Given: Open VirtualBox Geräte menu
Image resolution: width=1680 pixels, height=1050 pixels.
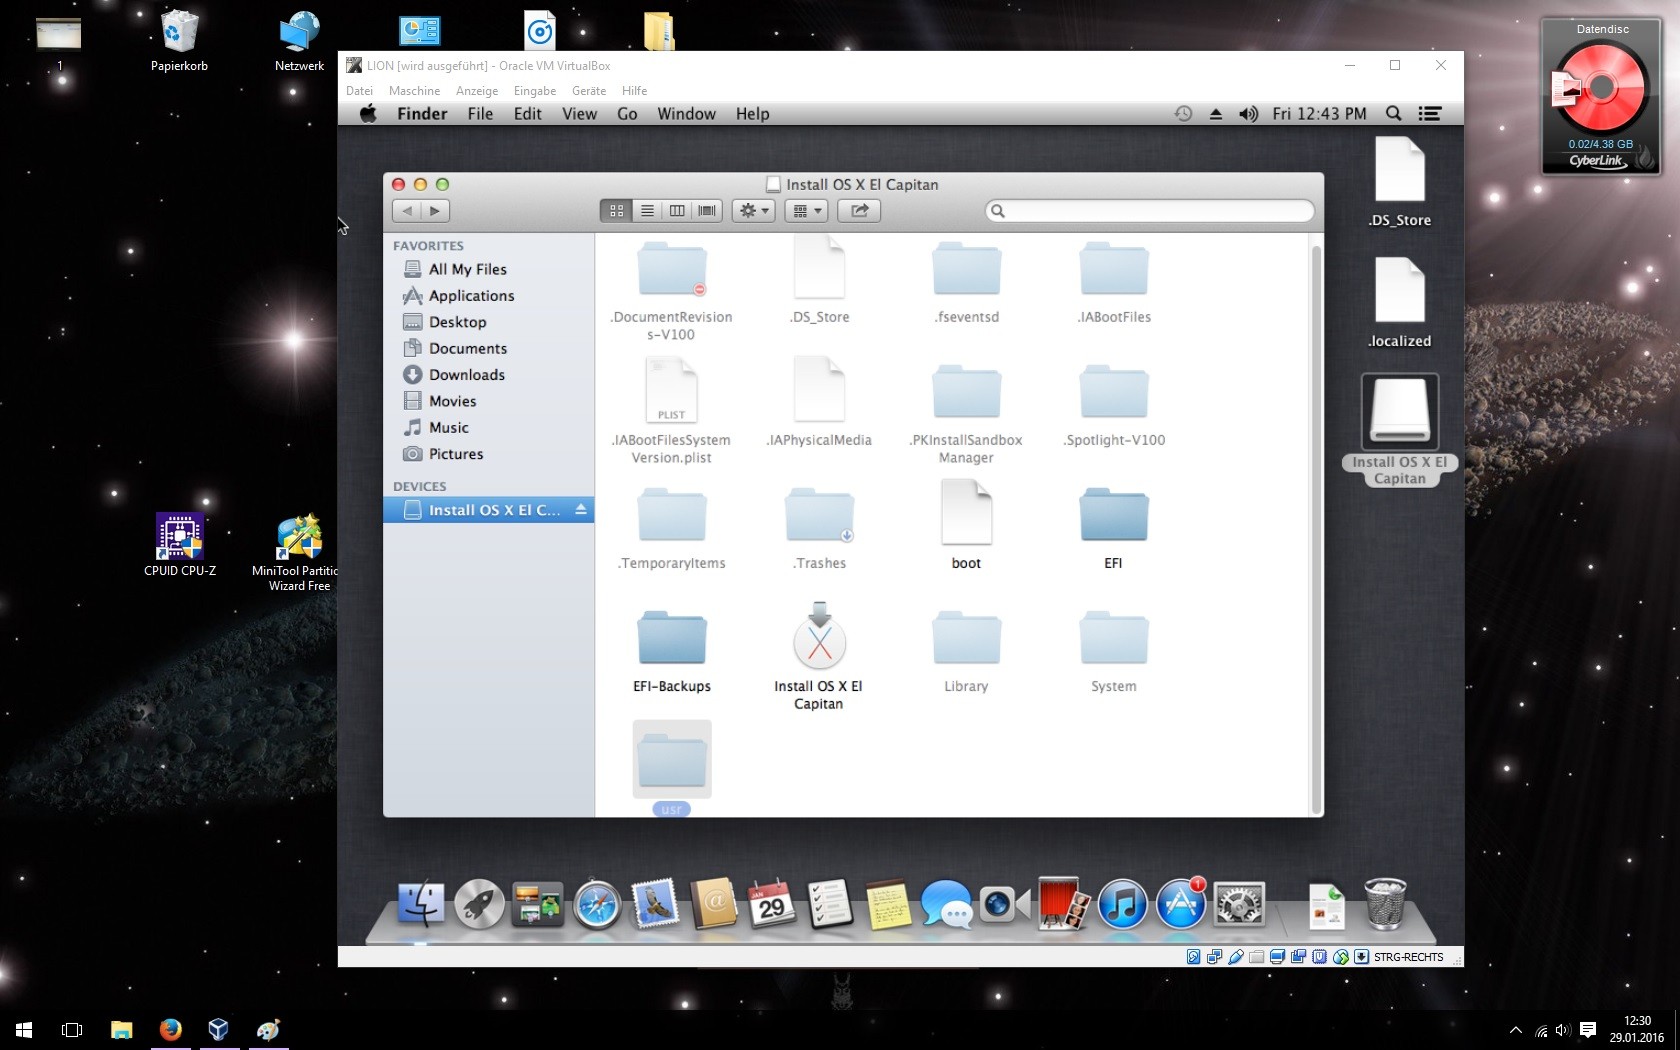Looking at the screenshot, I should click(588, 91).
